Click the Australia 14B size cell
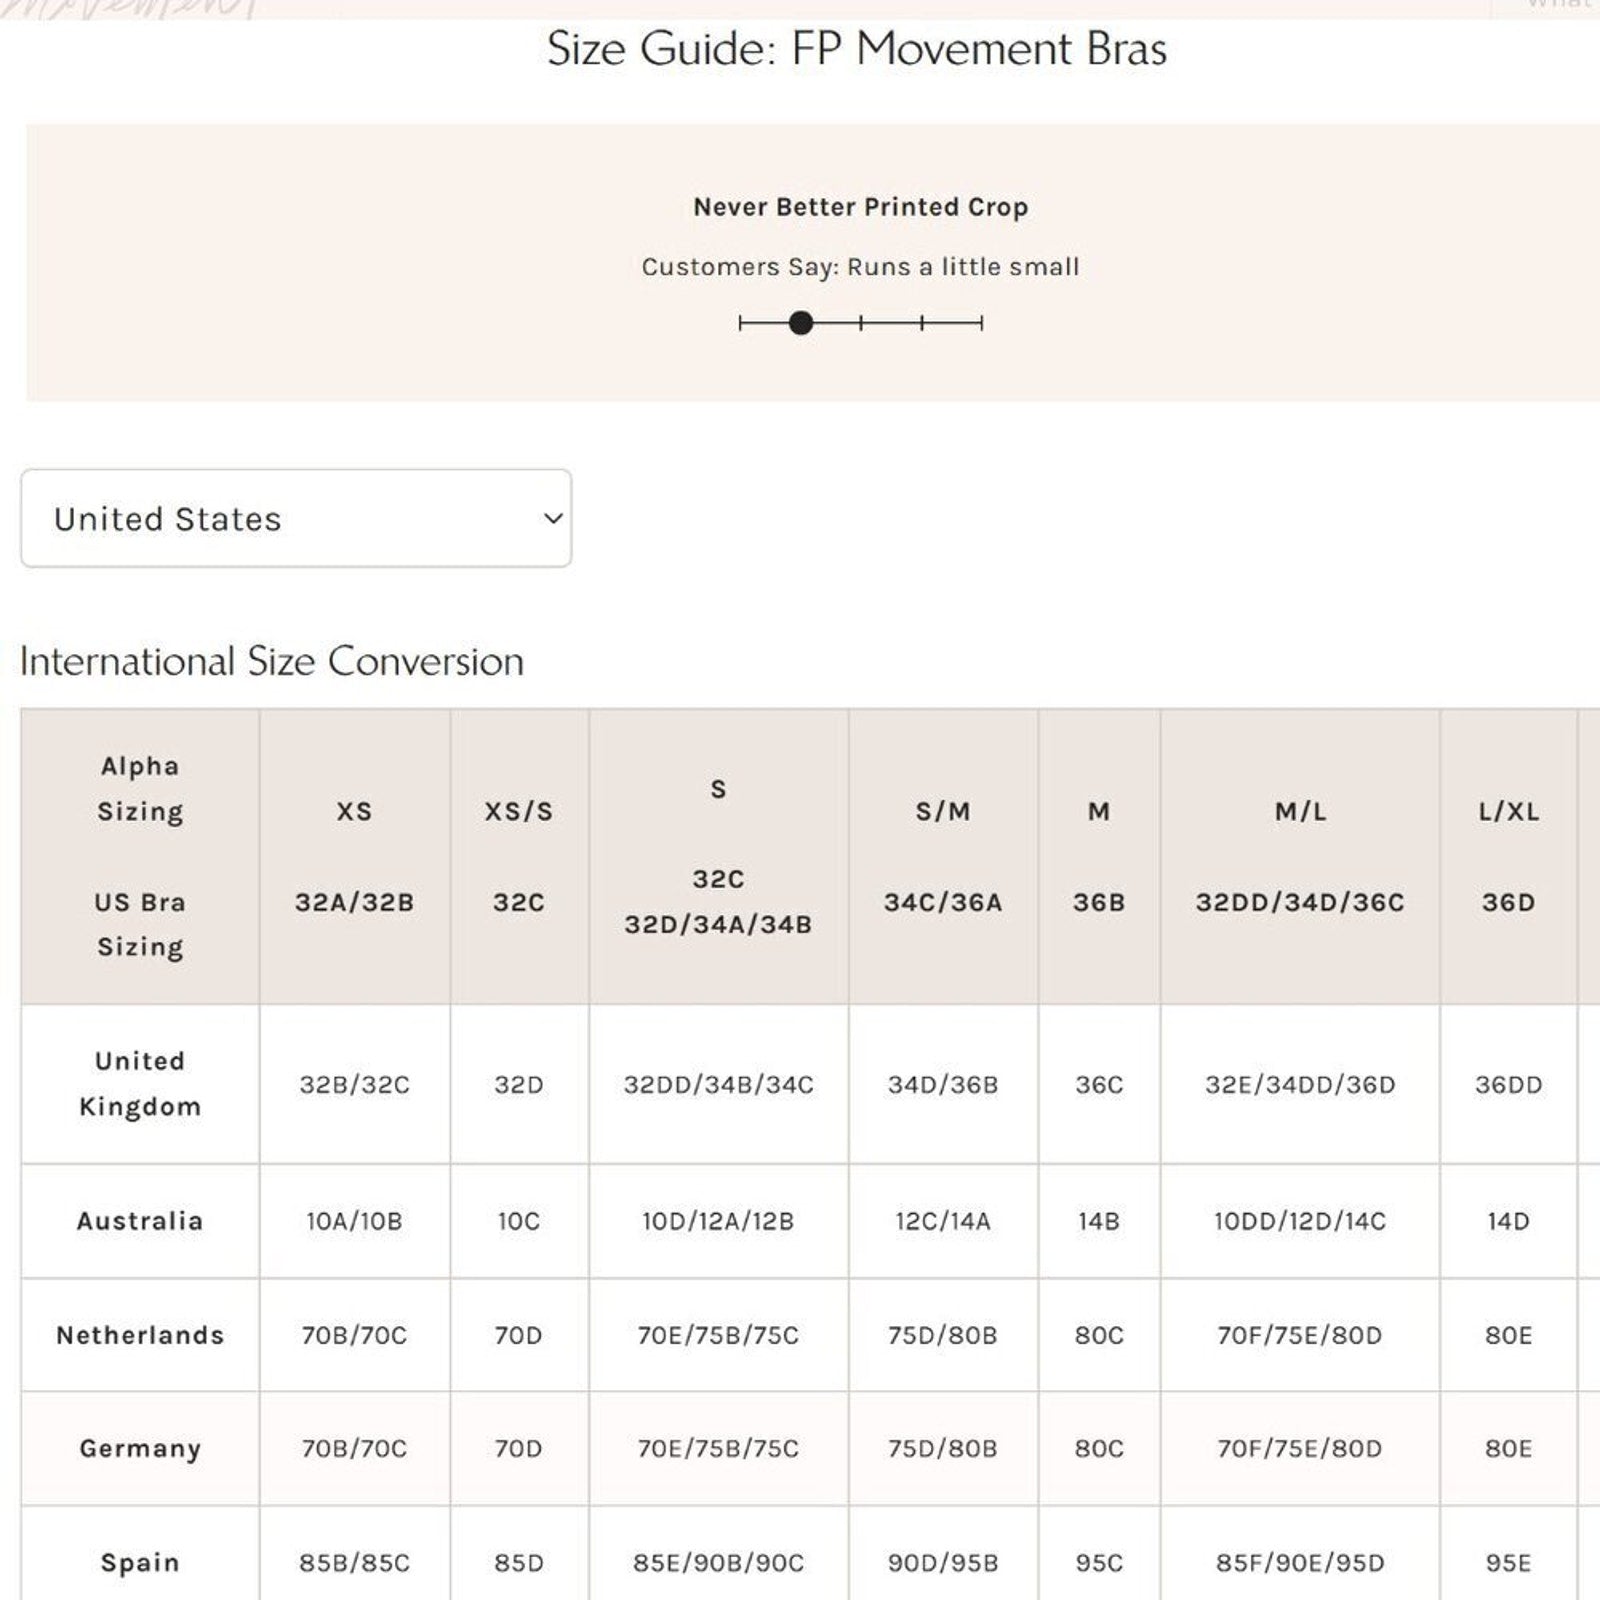The height and width of the screenshot is (1600, 1600). pos(1098,1221)
